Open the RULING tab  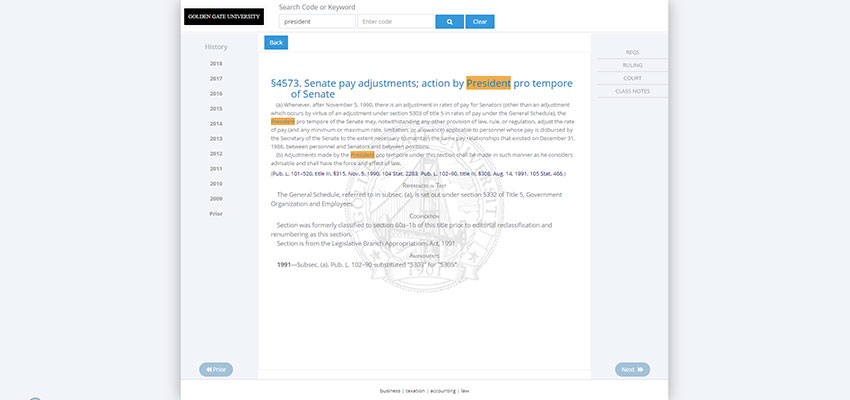point(632,65)
